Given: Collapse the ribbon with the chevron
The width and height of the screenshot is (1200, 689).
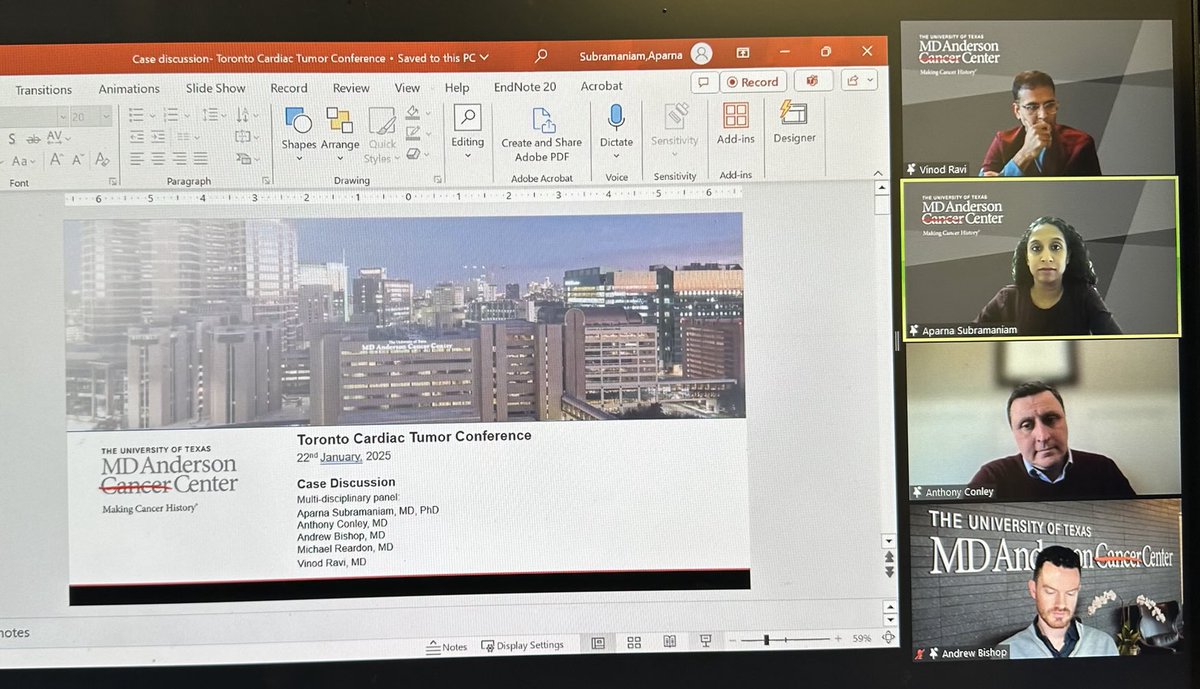Looking at the screenshot, I should click(x=880, y=171).
